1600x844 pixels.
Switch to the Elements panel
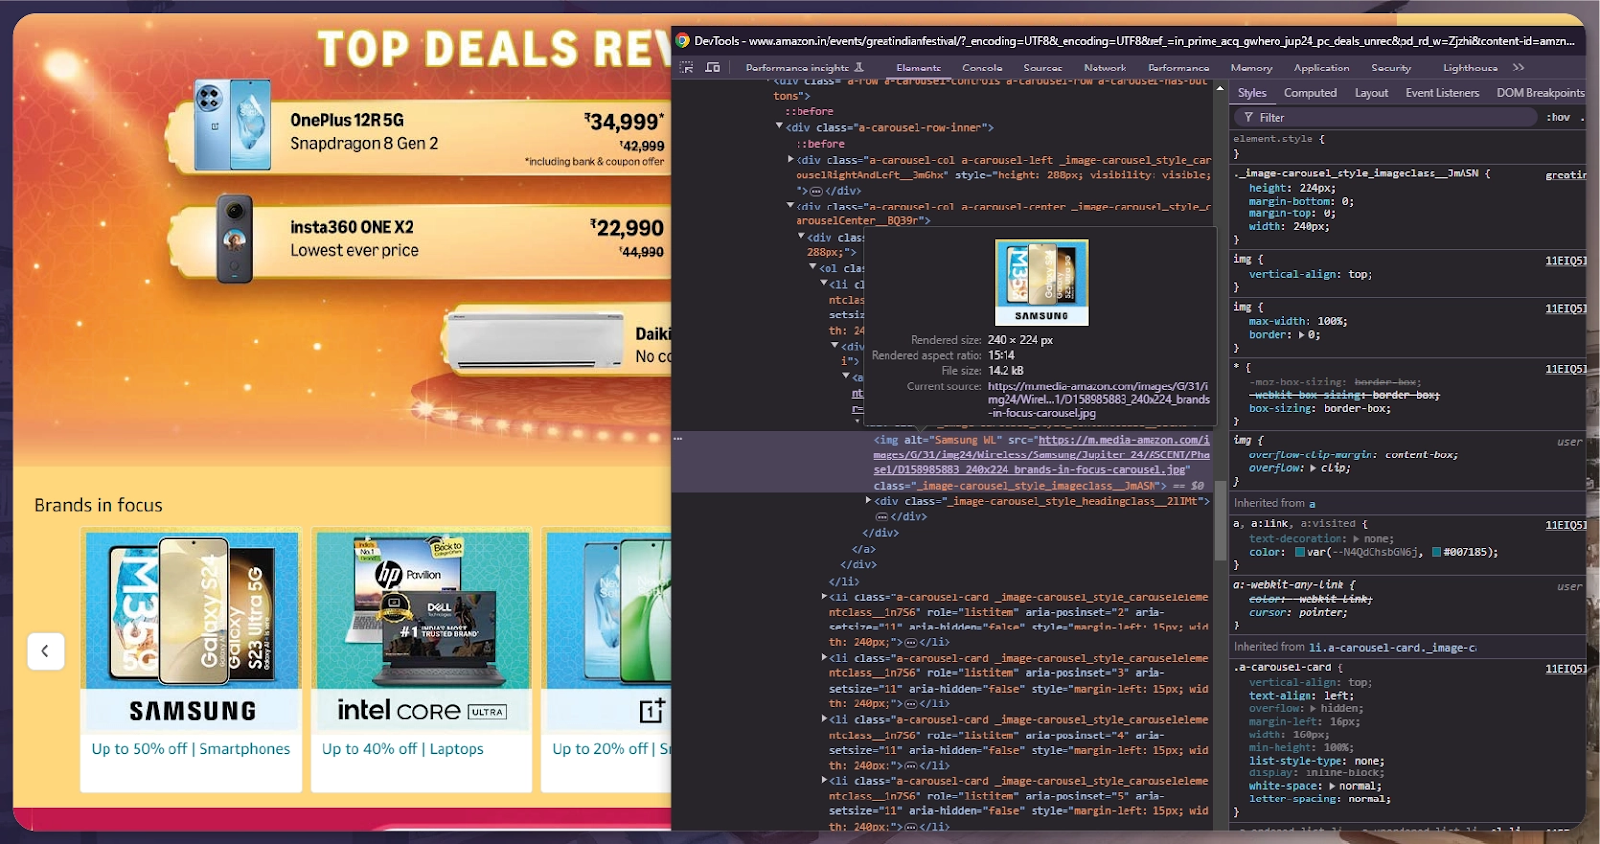tap(918, 68)
